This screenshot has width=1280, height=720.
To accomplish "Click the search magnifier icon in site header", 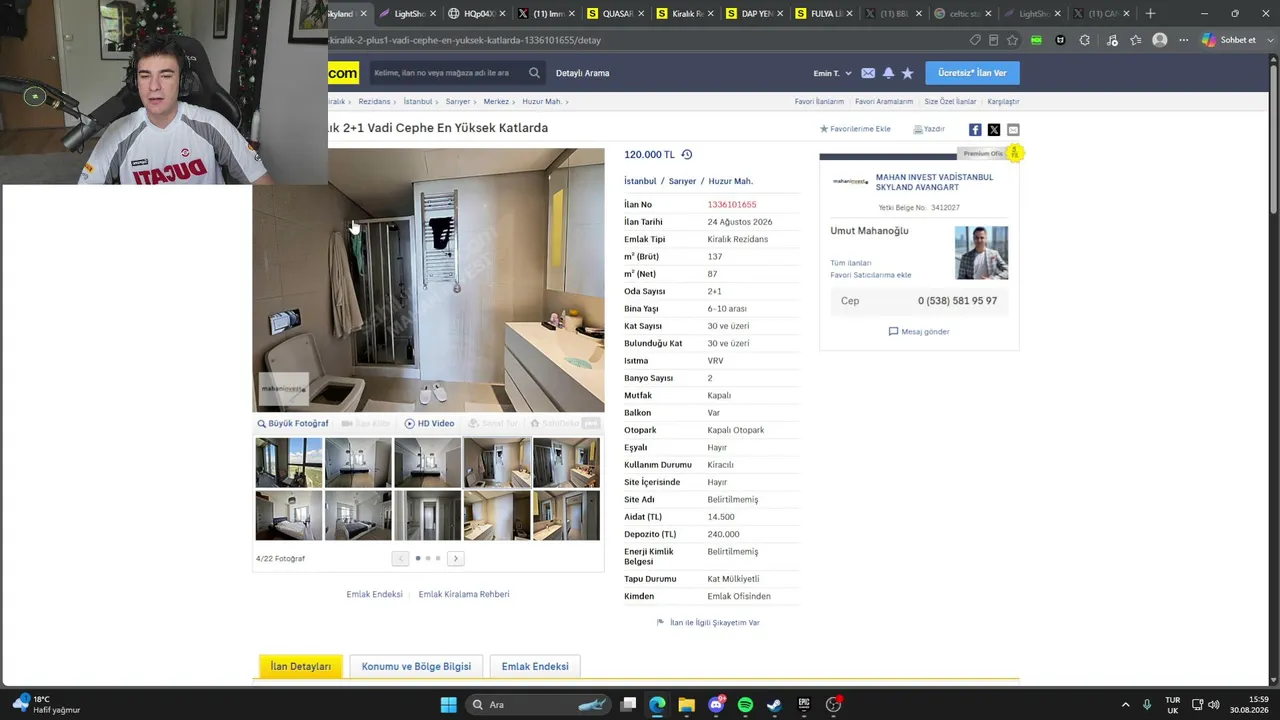I will click(x=534, y=73).
